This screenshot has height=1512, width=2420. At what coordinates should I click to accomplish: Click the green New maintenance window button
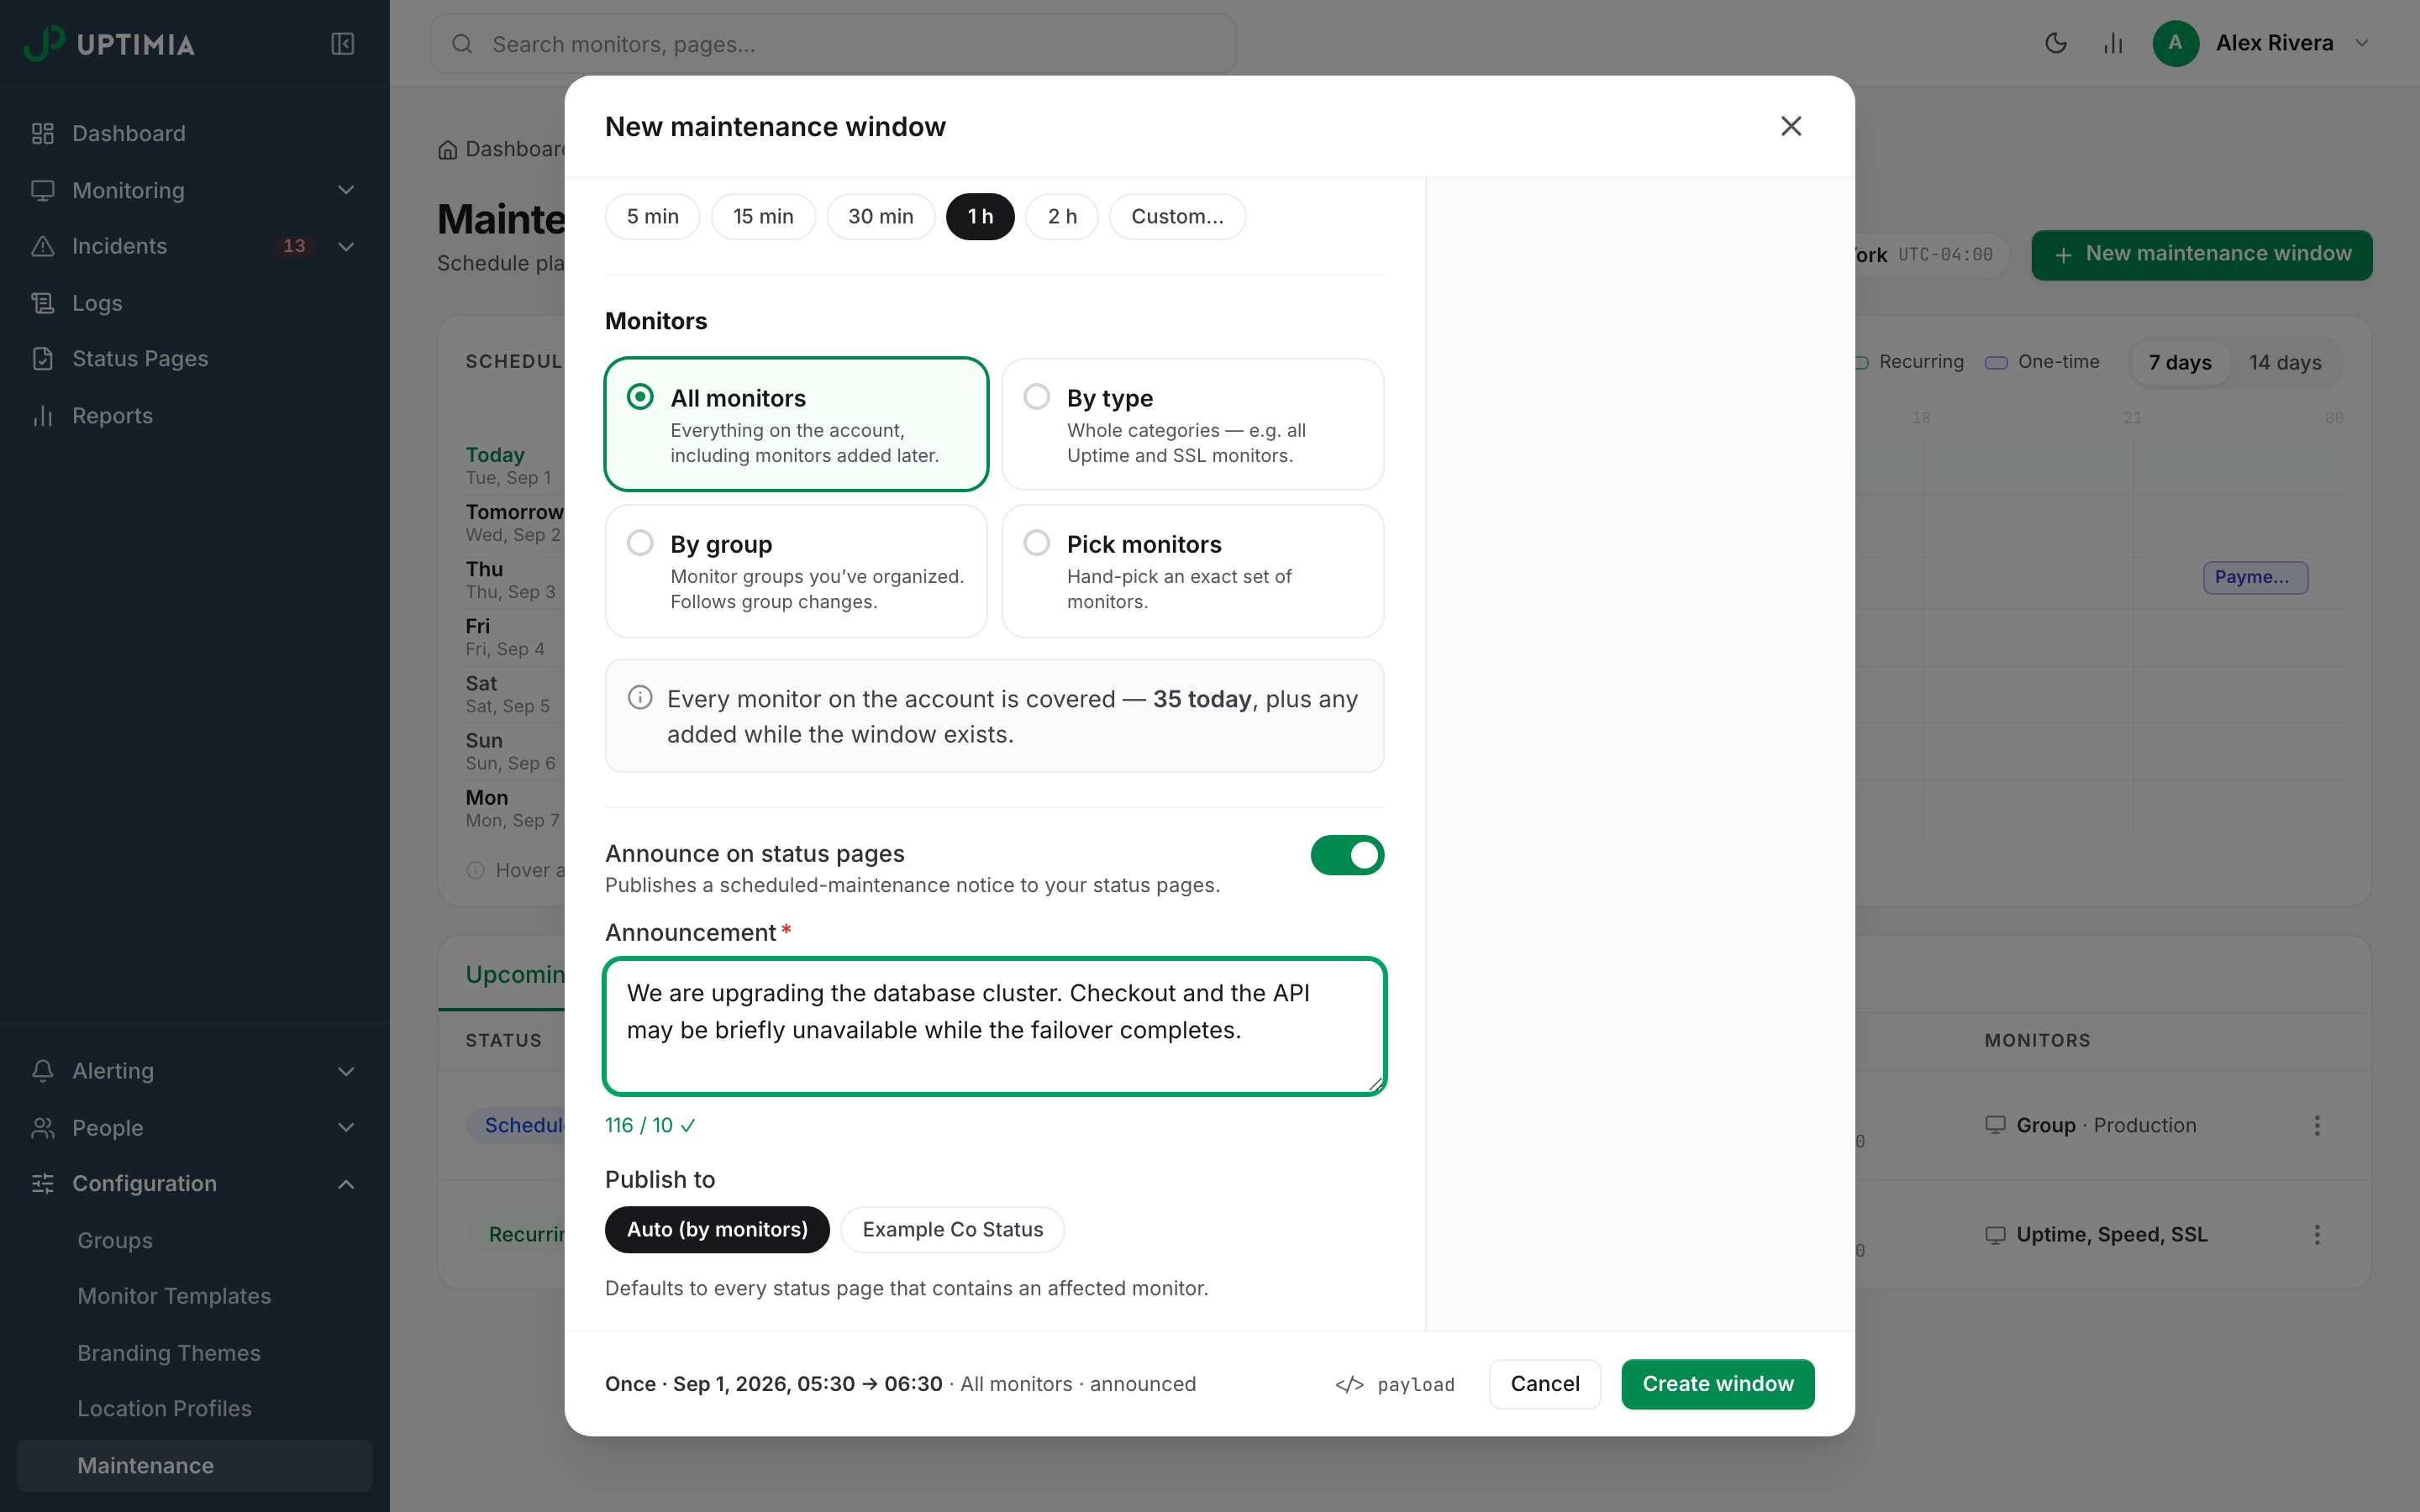(2201, 255)
